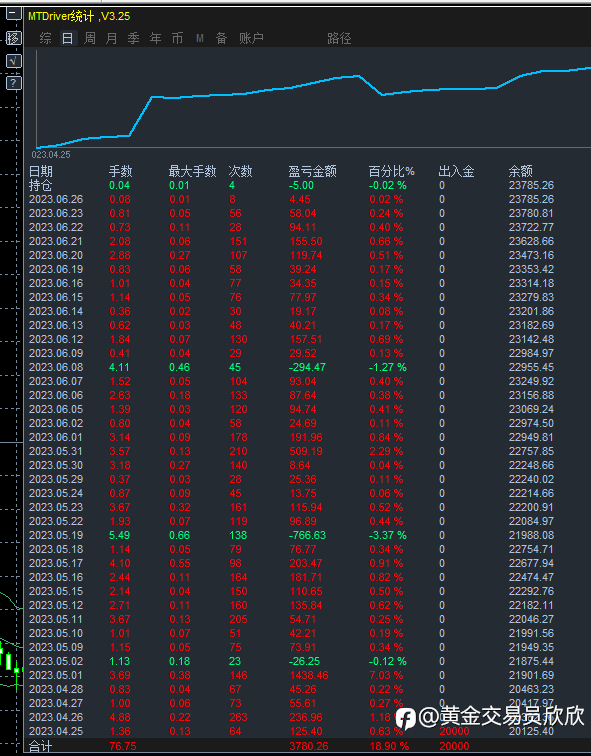Switch to the 账户 account tab
Screen dimensions: 591x756
pyautogui.click(x=251, y=38)
